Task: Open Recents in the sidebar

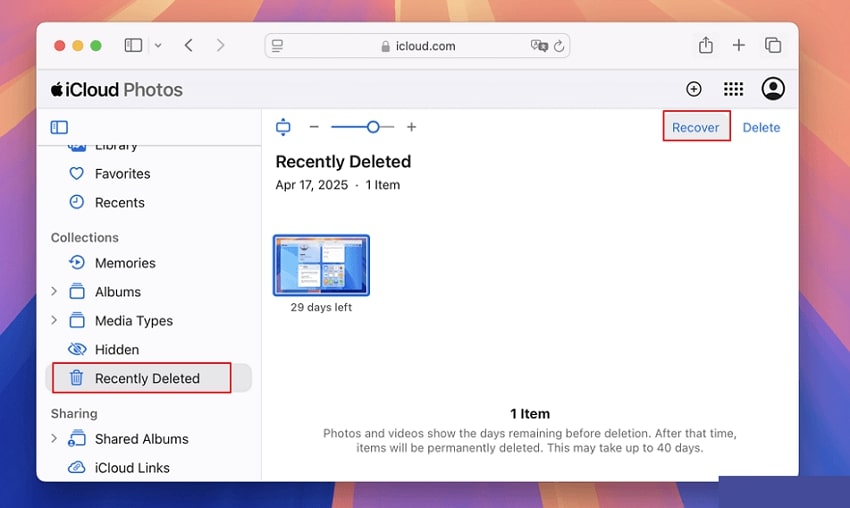Action: pyautogui.click(x=120, y=203)
